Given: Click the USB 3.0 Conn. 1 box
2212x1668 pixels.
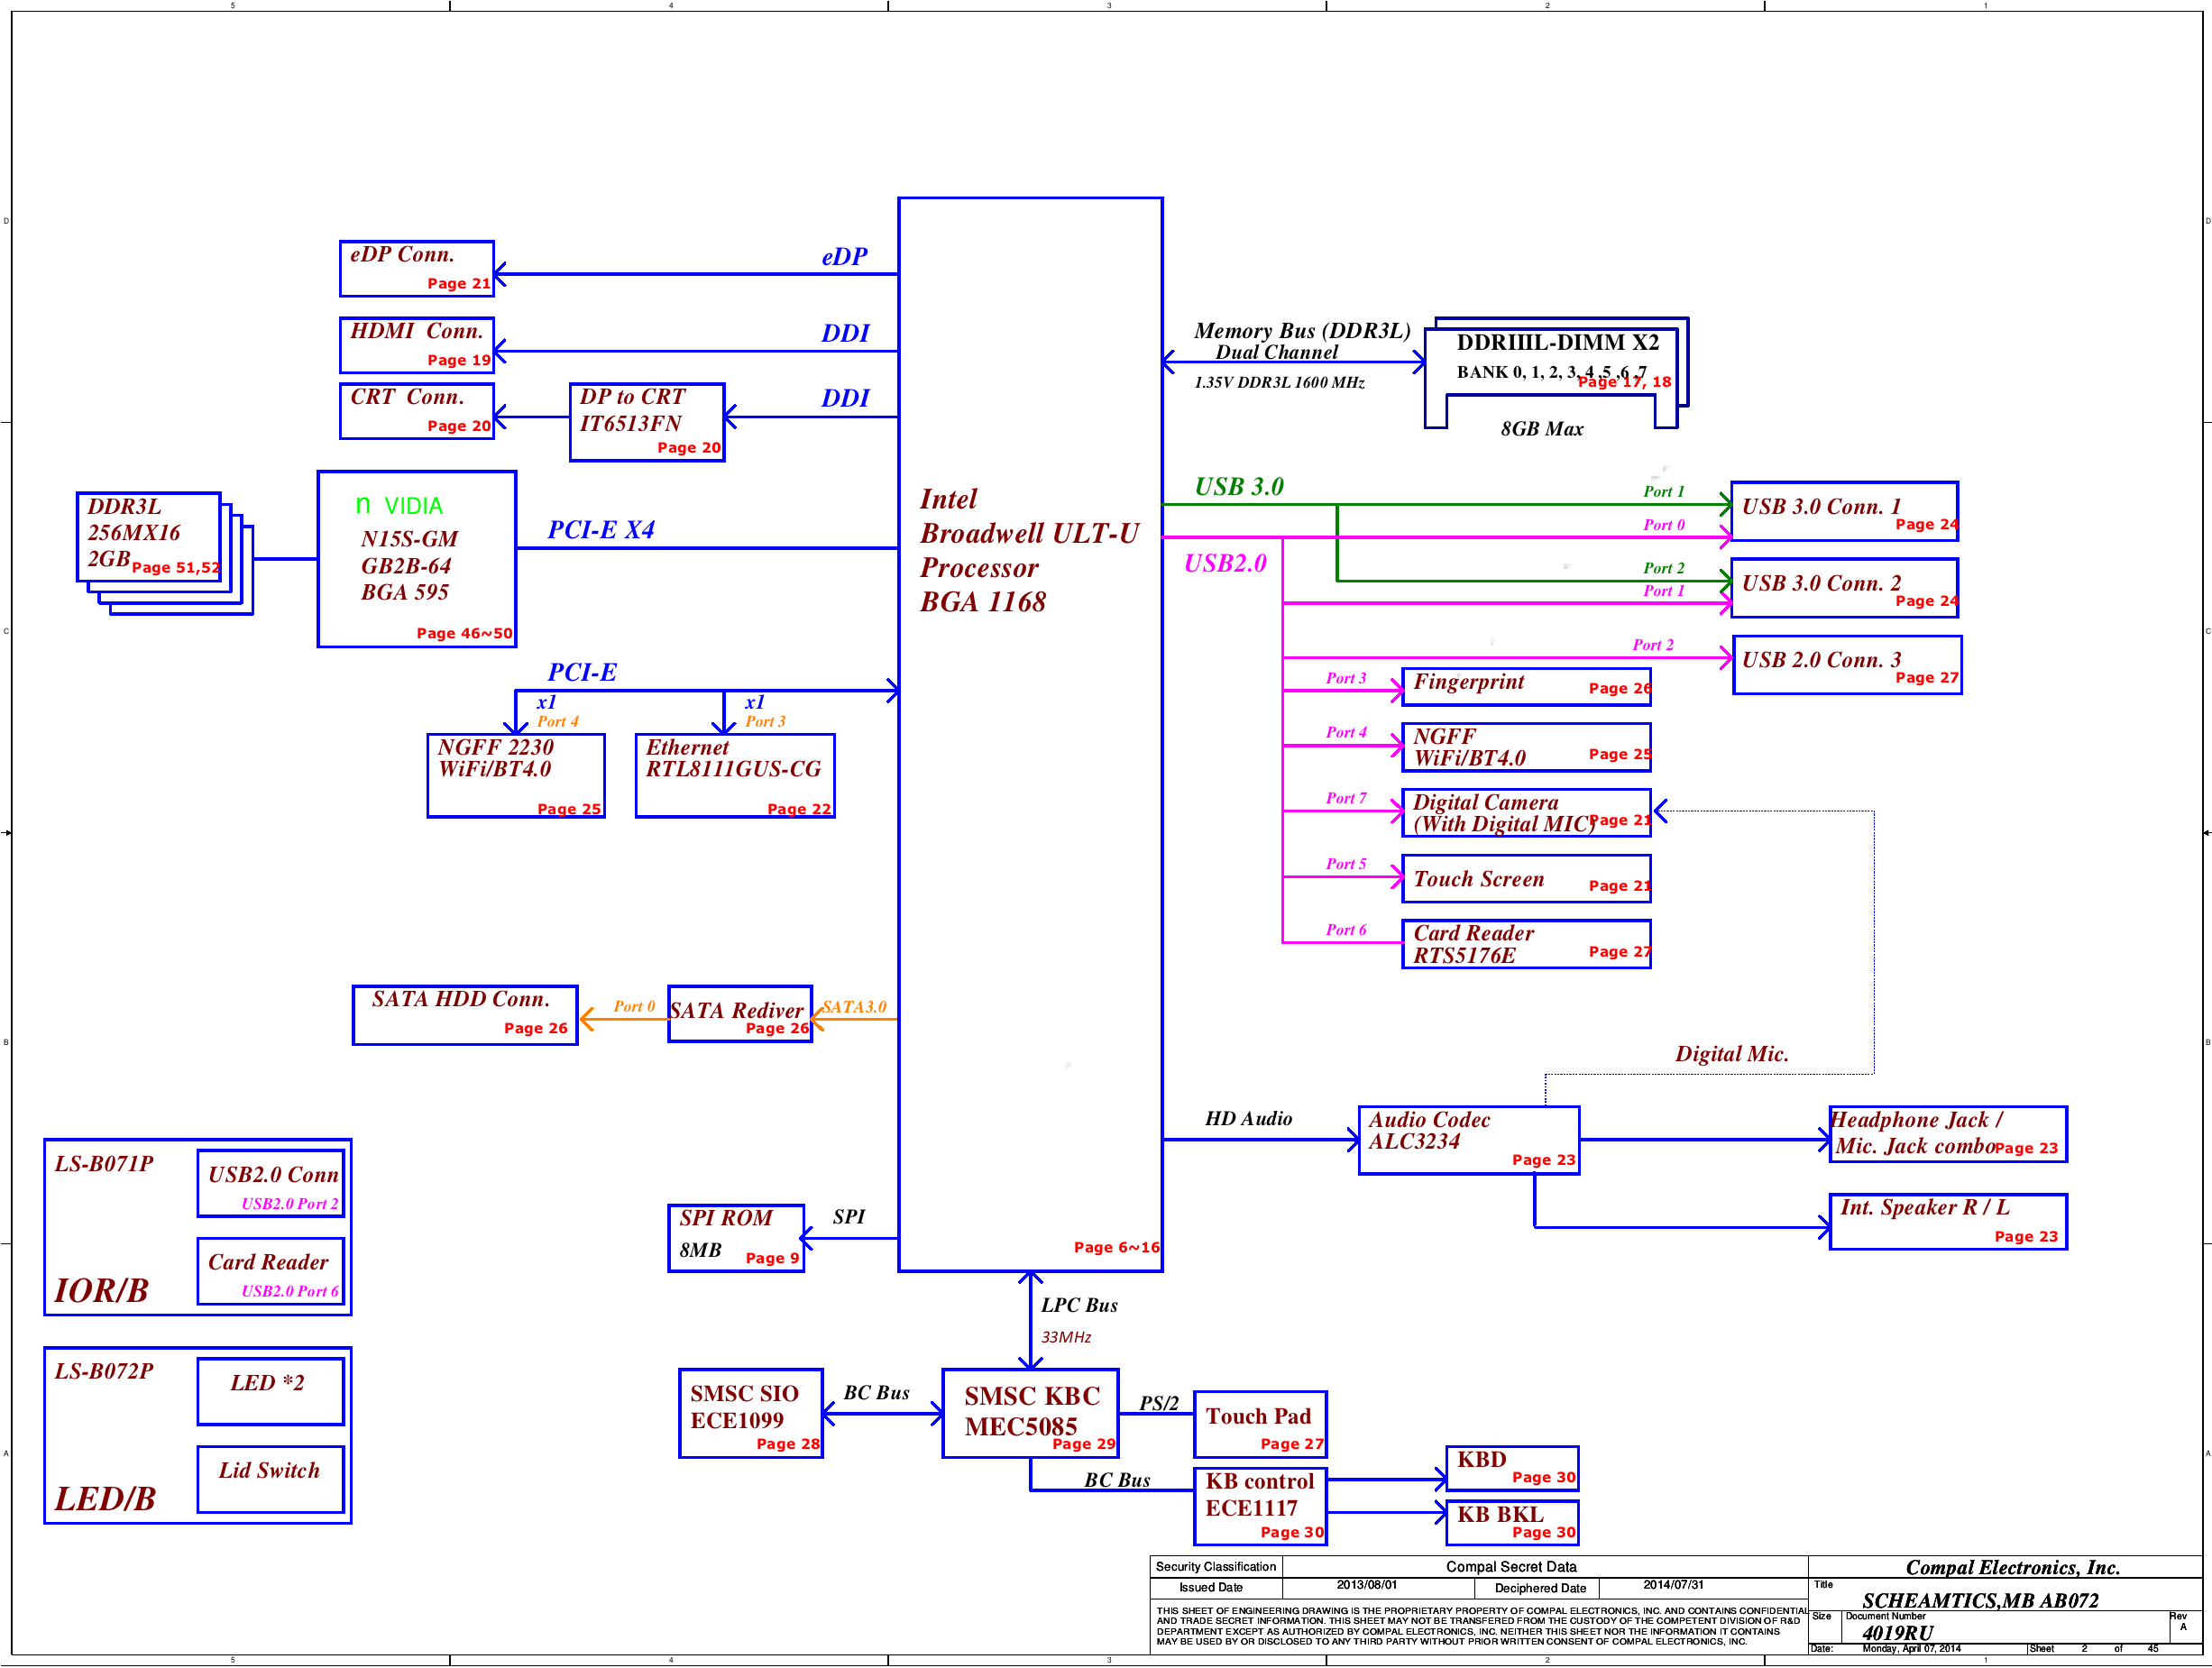Looking at the screenshot, I should (x=1843, y=511).
